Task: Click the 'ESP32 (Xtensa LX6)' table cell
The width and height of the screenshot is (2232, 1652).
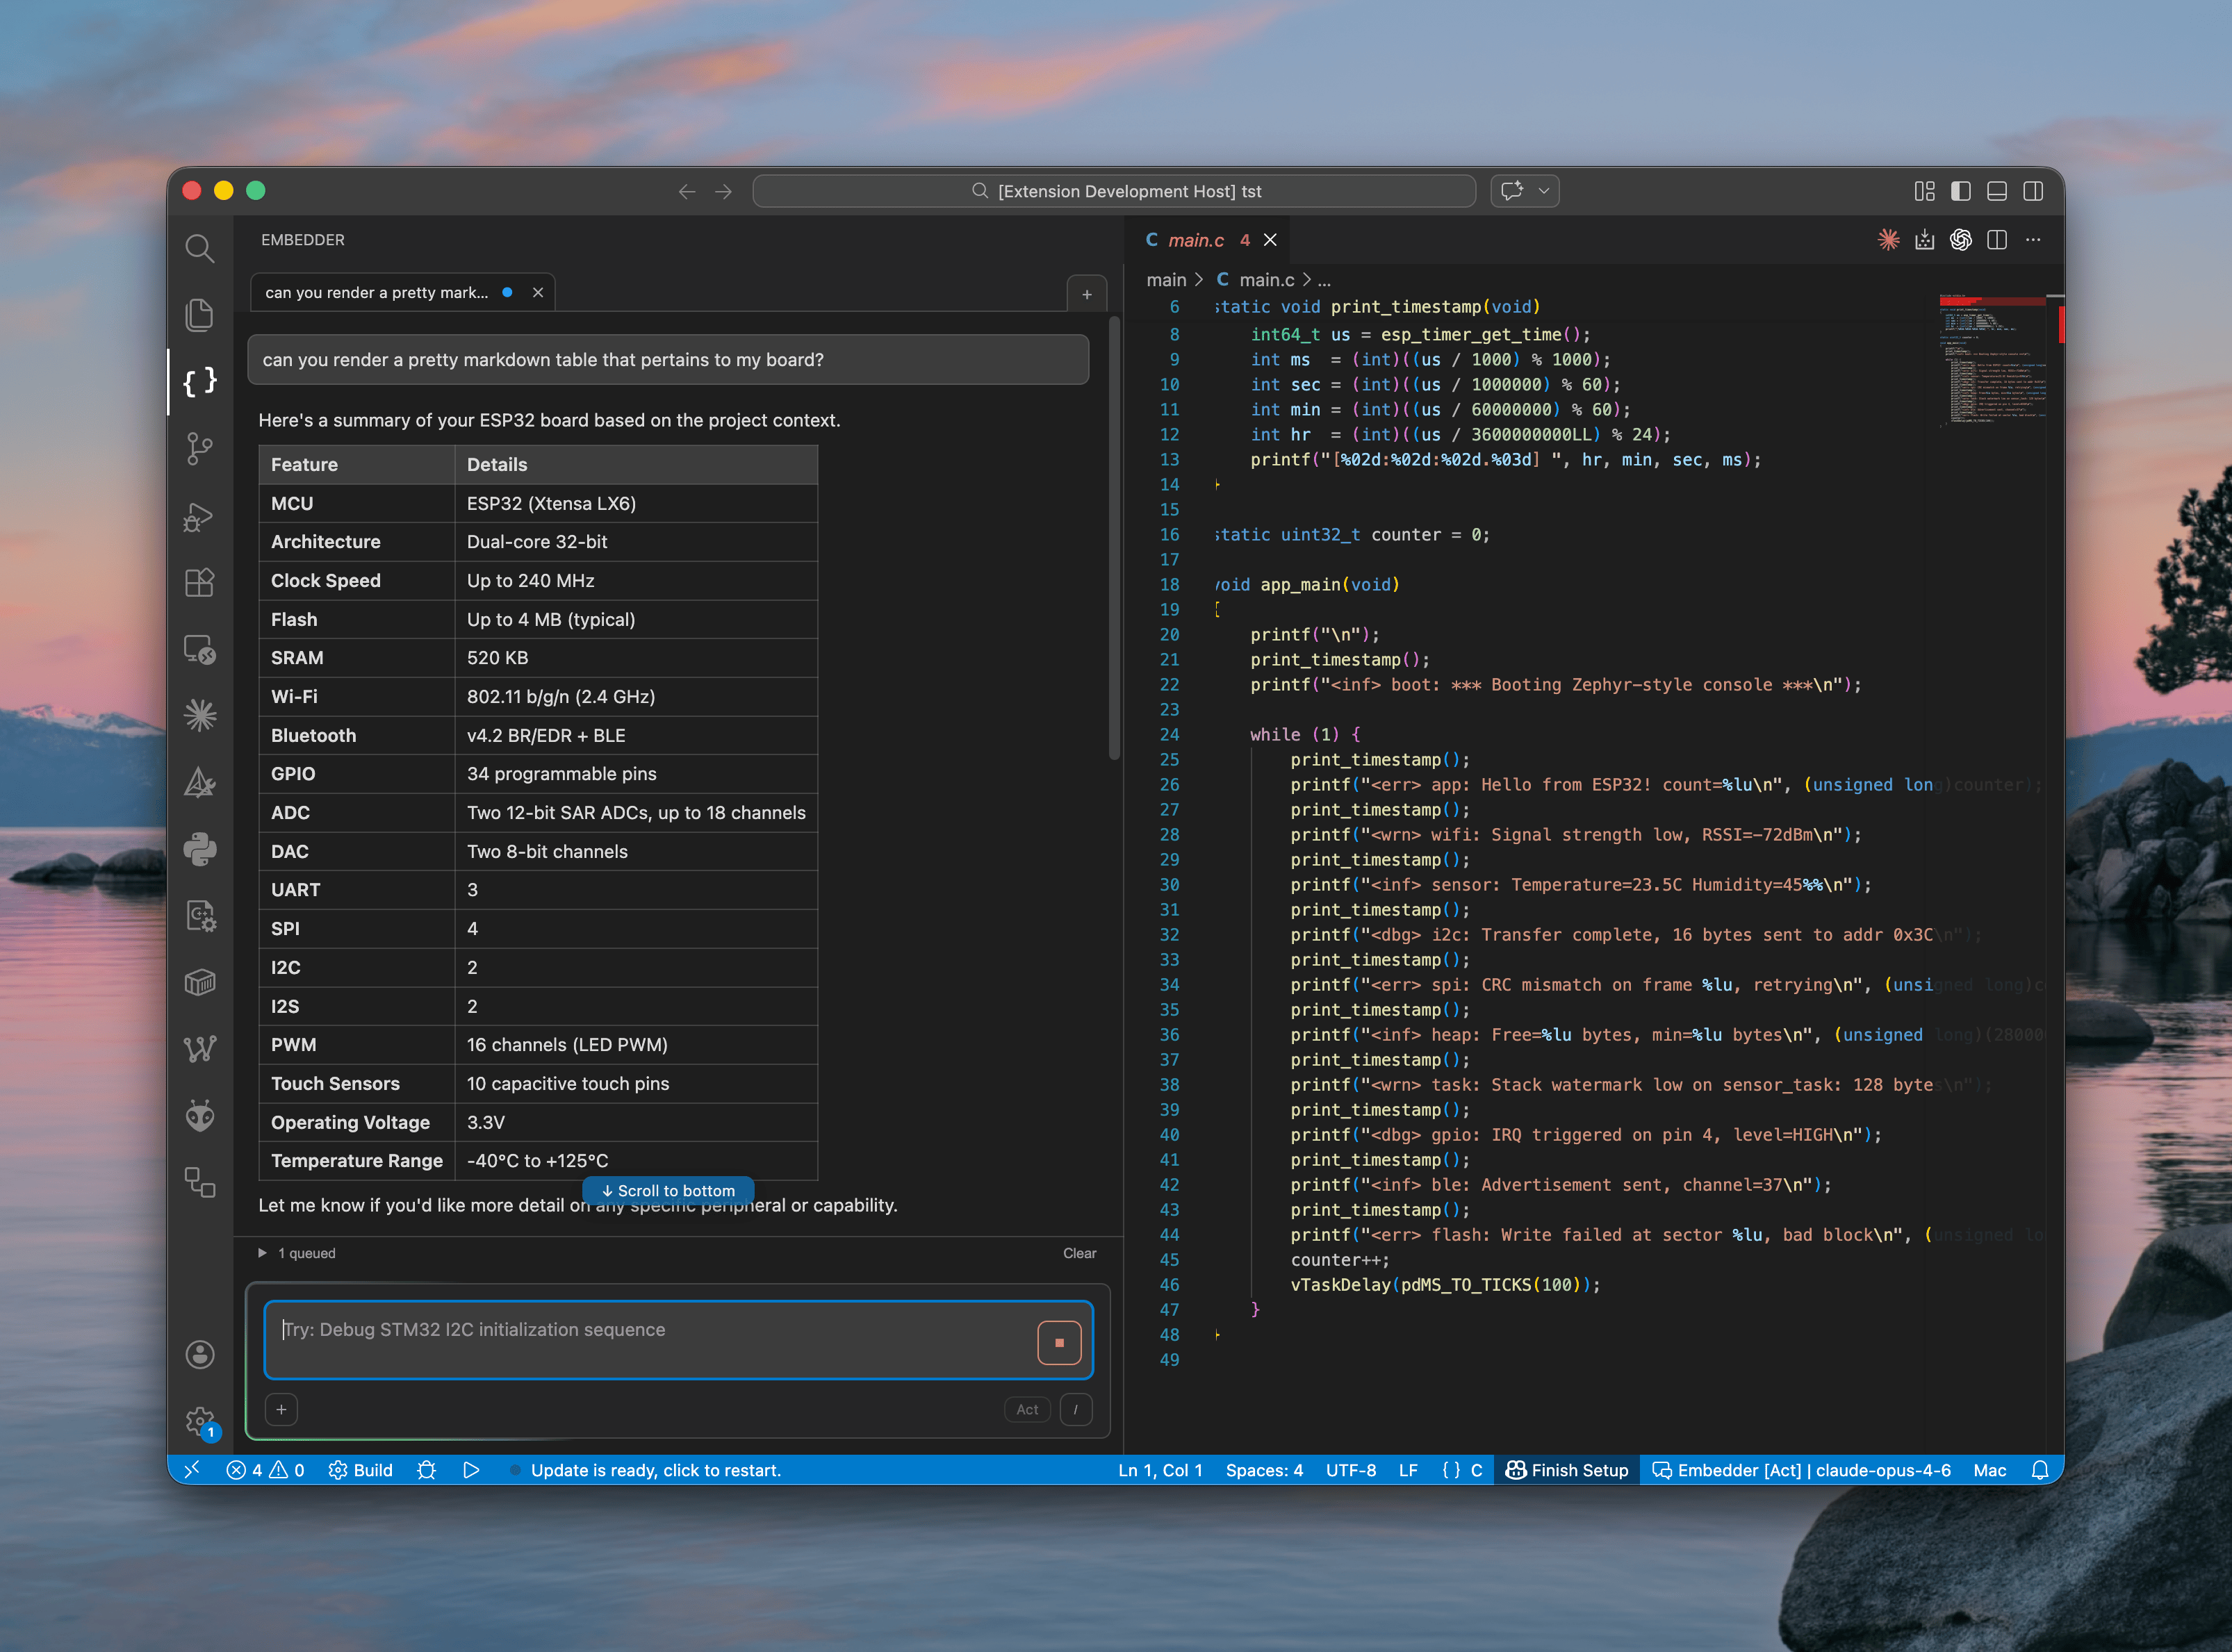Action: (636, 503)
